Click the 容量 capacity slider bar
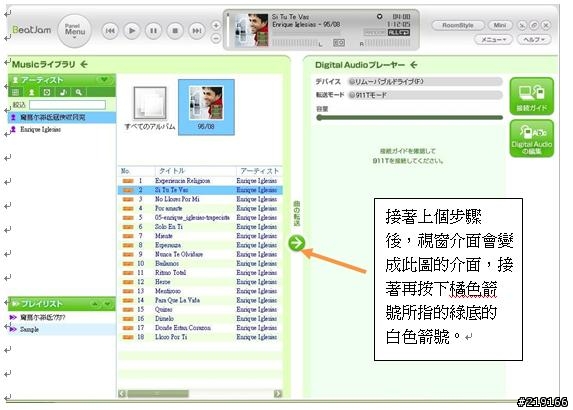573x410 pixels. point(410,118)
